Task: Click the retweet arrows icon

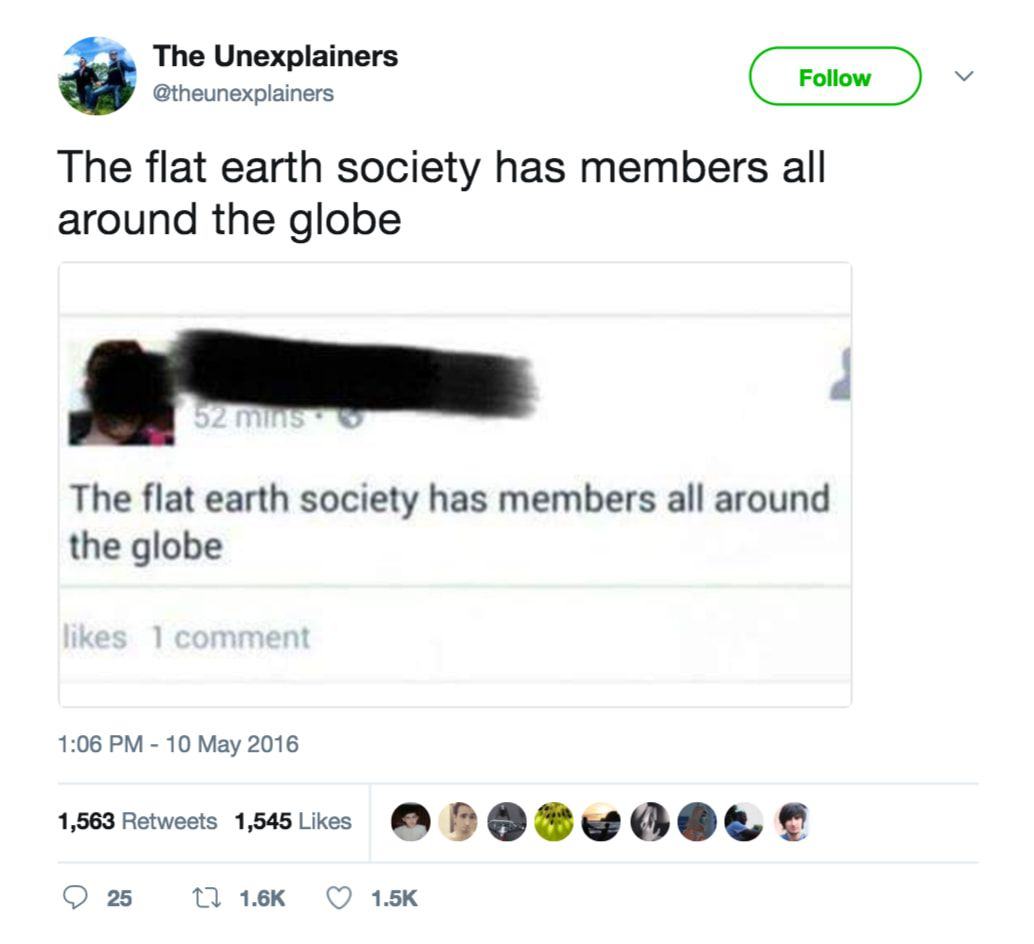Action: [206, 898]
